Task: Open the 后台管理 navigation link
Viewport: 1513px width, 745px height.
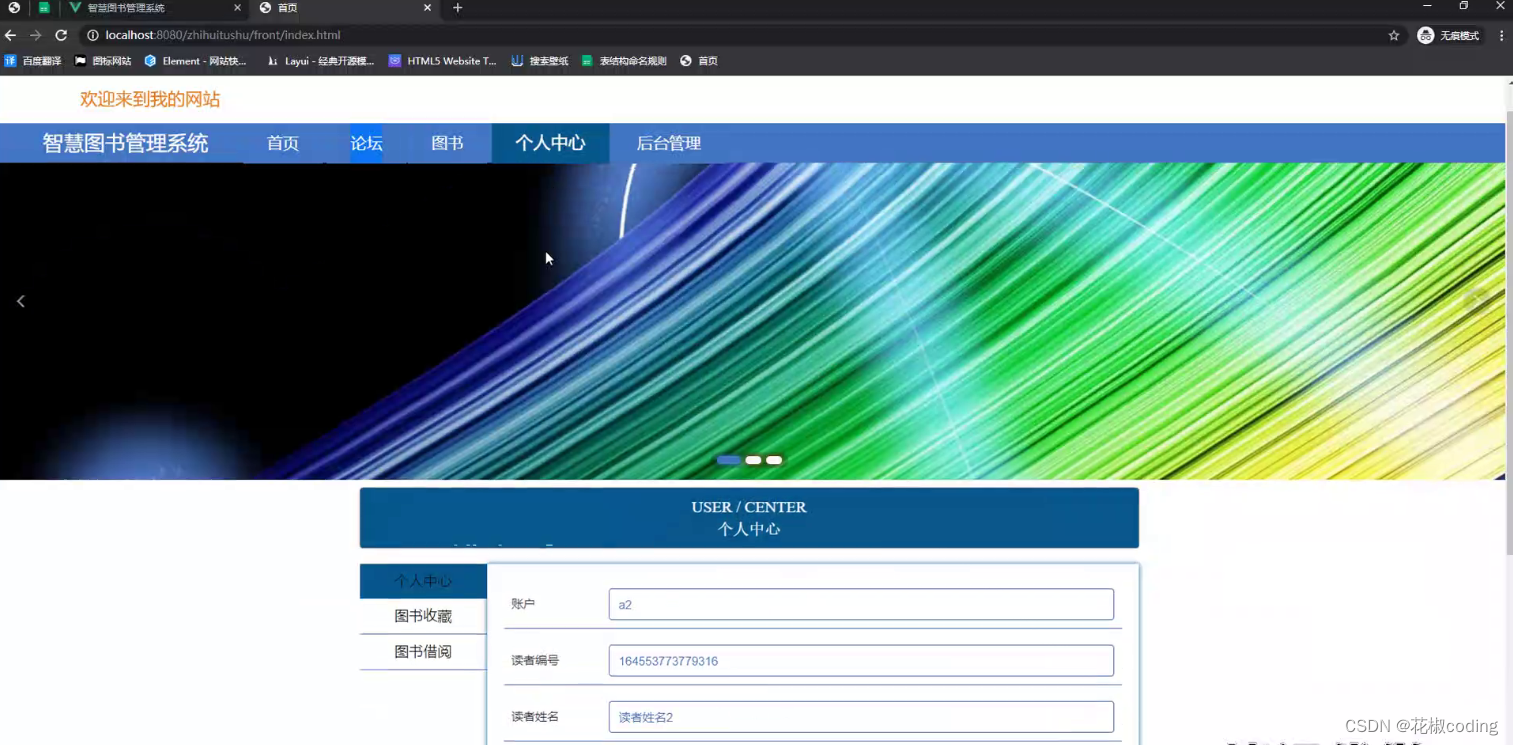Action: coord(668,143)
